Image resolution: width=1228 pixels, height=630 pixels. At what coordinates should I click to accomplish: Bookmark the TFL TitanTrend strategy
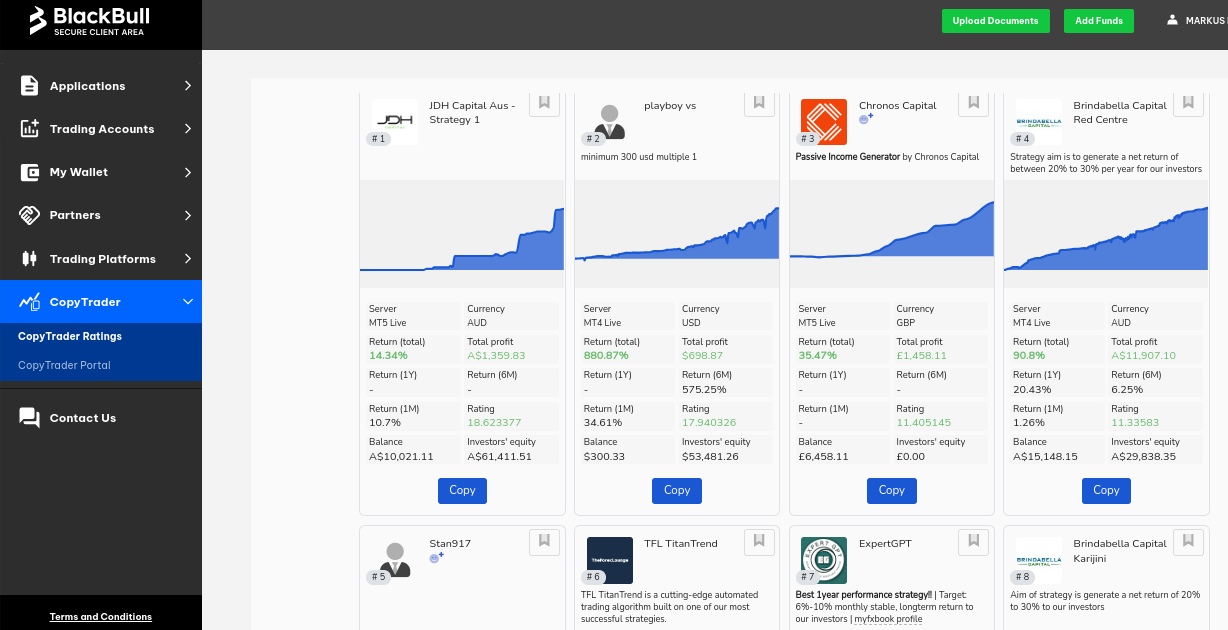[x=759, y=541]
